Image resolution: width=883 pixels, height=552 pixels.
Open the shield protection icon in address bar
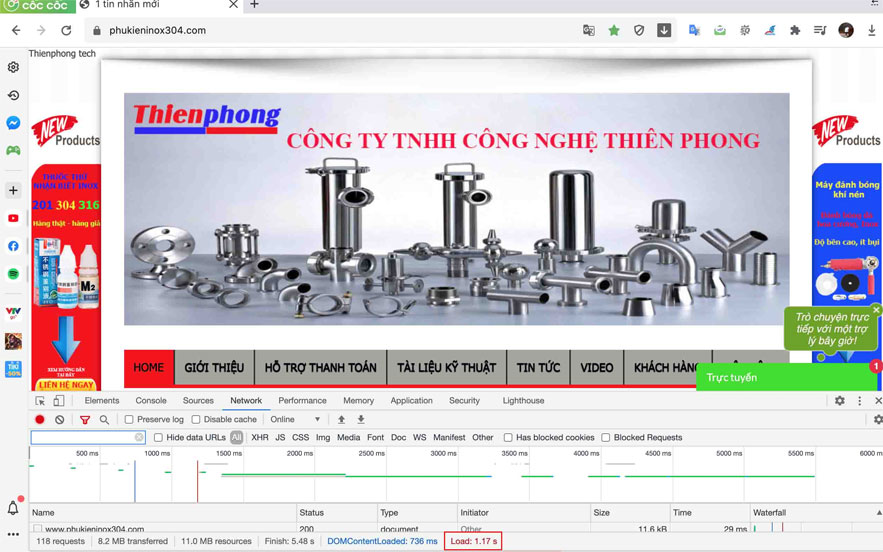(x=639, y=30)
